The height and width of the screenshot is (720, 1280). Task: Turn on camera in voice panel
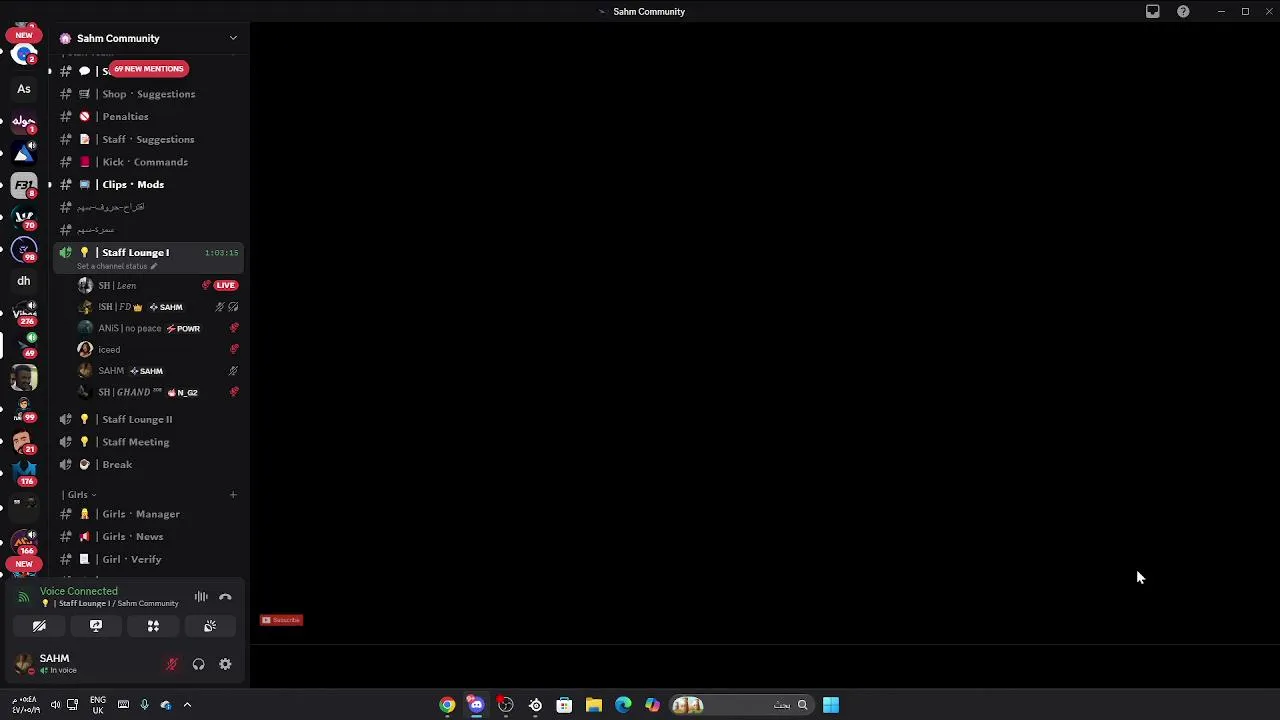(x=39, y=626)
